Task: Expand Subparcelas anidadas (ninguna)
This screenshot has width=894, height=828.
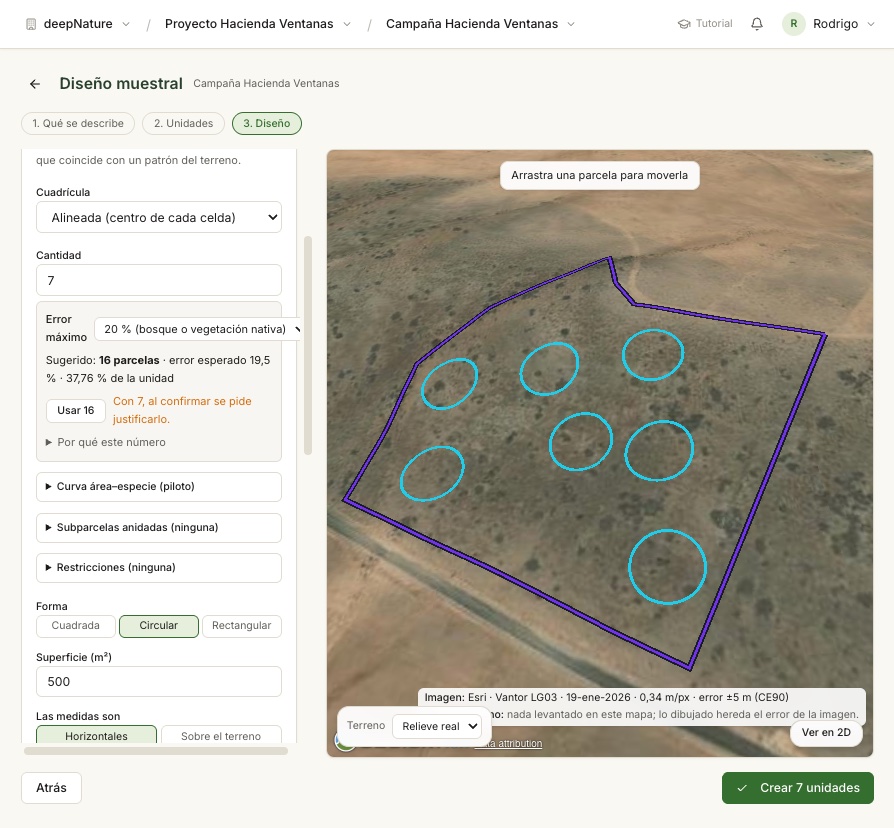Action: pyautogui.click(x=159, y=527)
